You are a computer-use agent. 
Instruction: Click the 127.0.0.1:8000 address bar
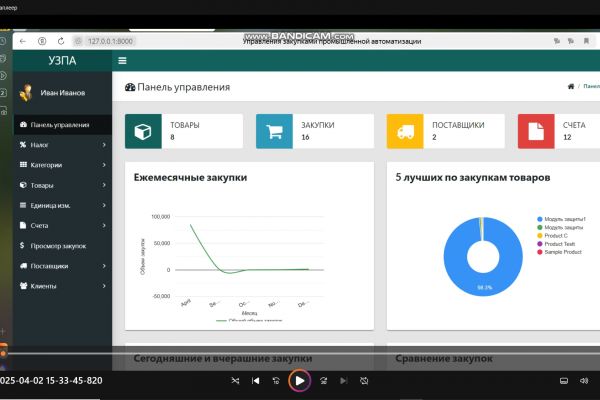pos(110,41)
